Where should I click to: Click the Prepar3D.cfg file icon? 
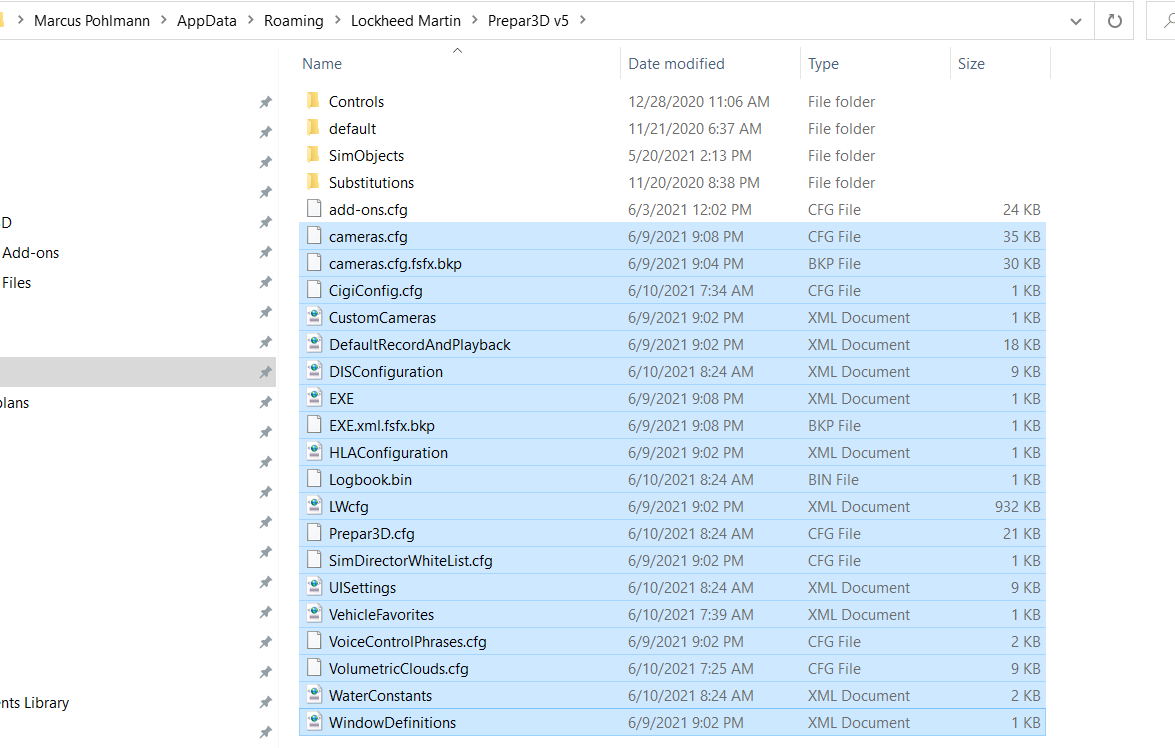[x=314, y=532]
